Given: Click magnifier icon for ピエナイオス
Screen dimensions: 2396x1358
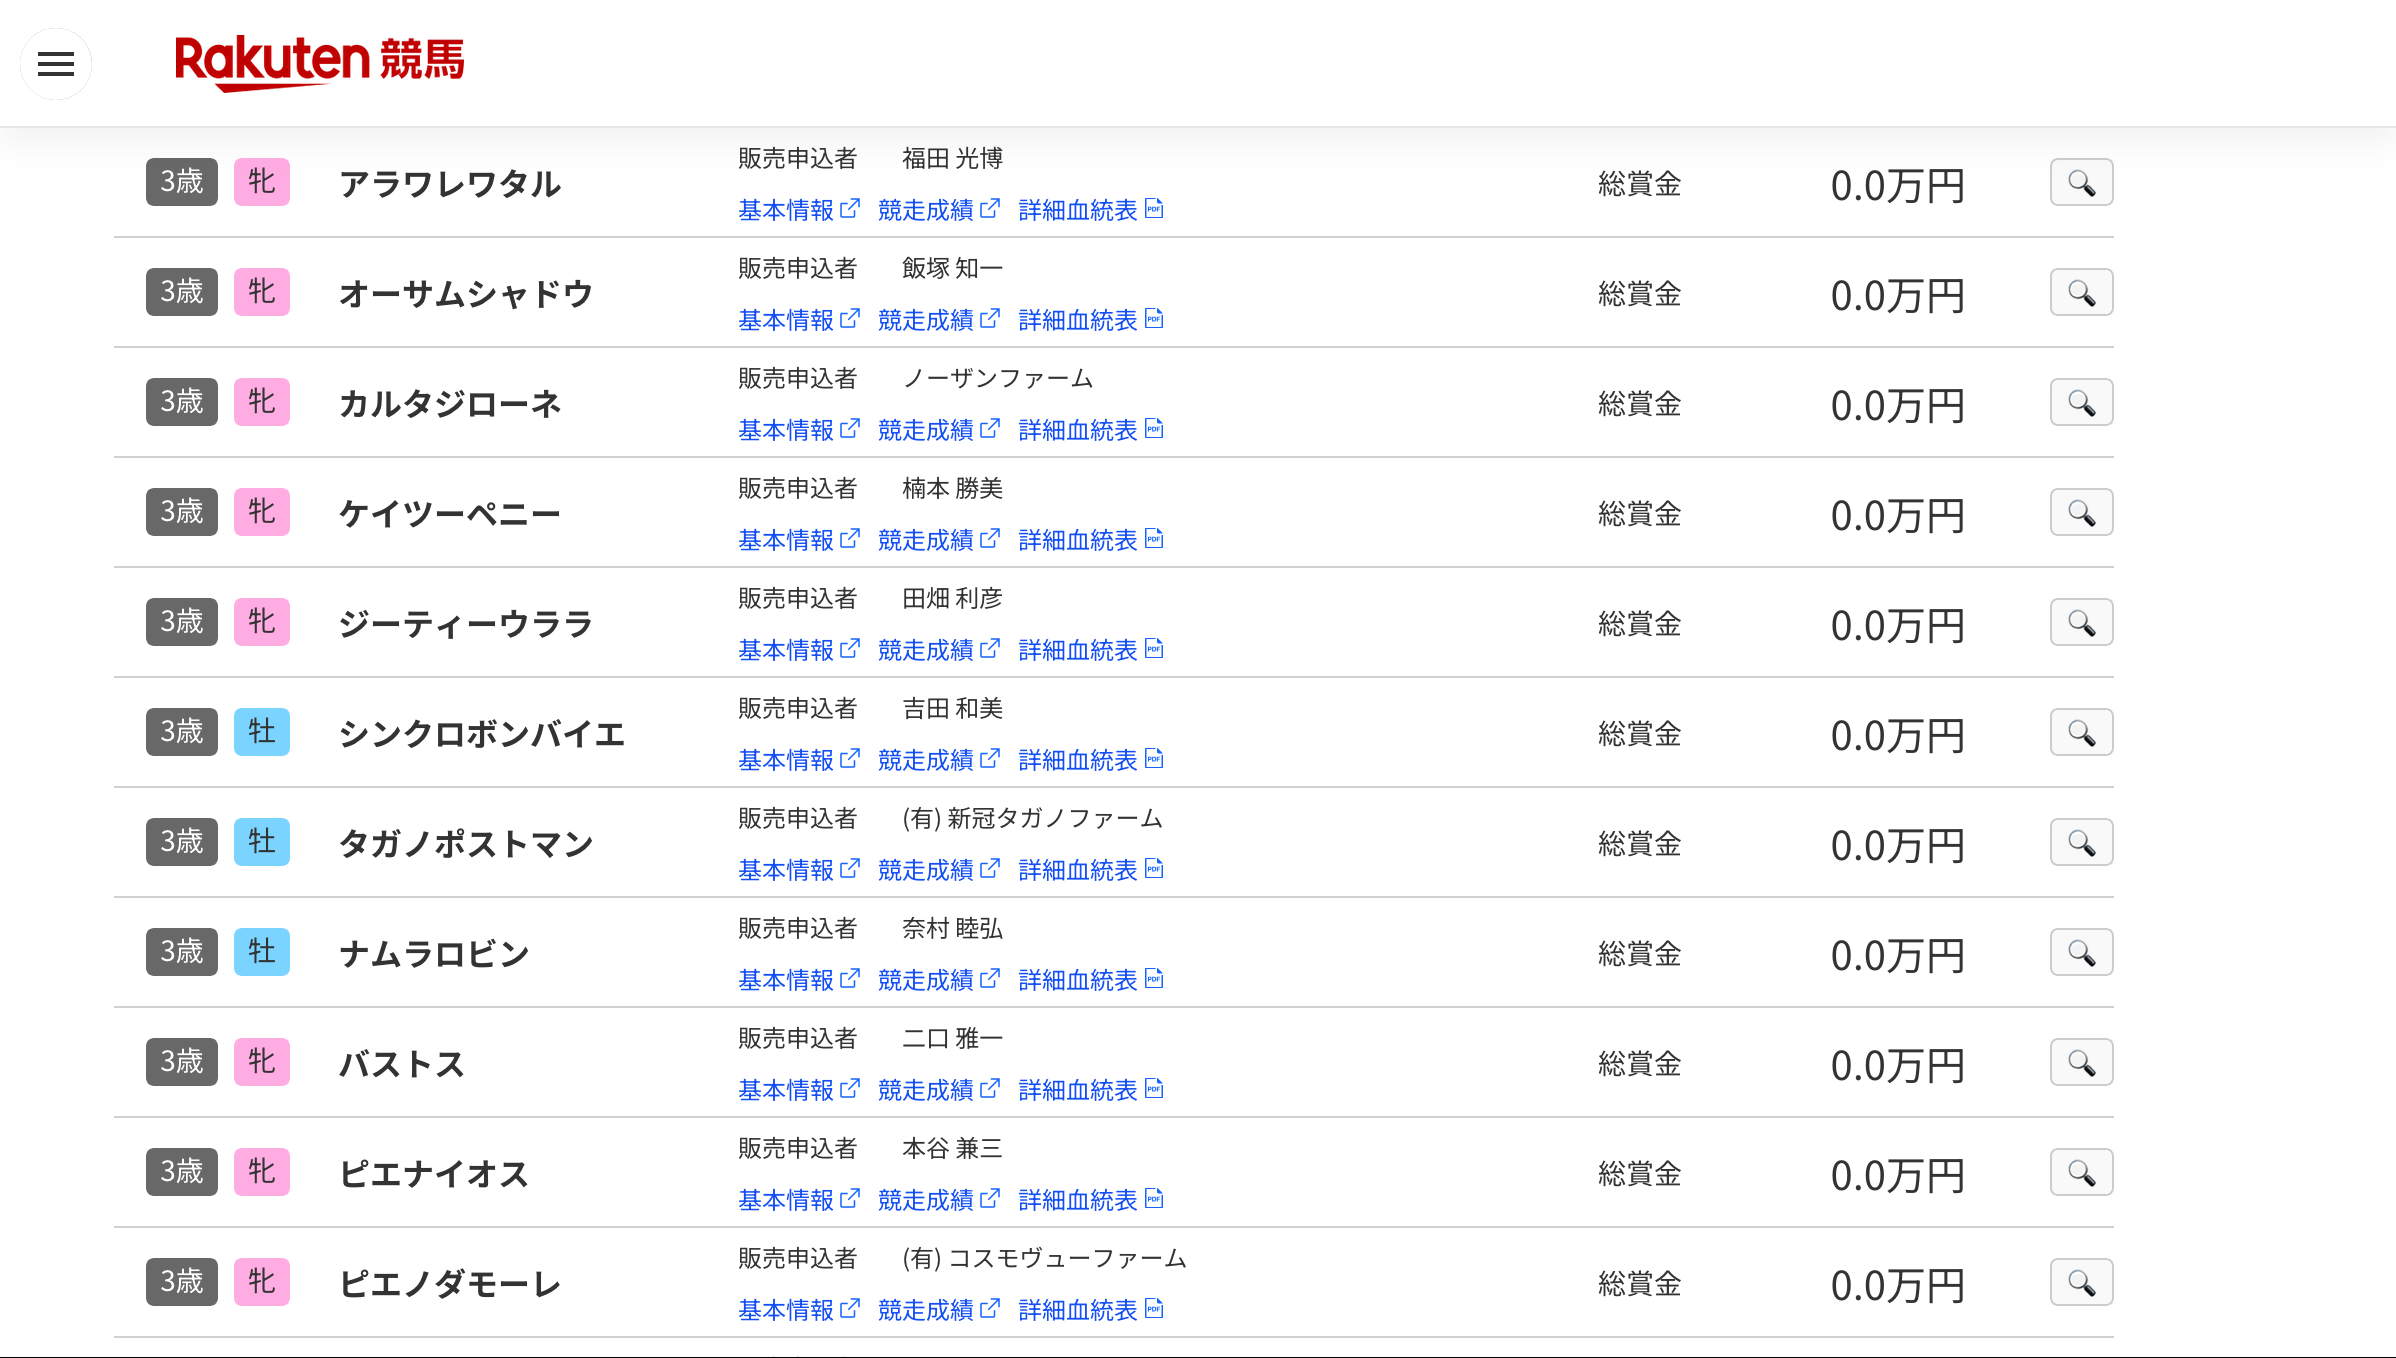Looking at the screenshot, I should click(2081, 1173).
